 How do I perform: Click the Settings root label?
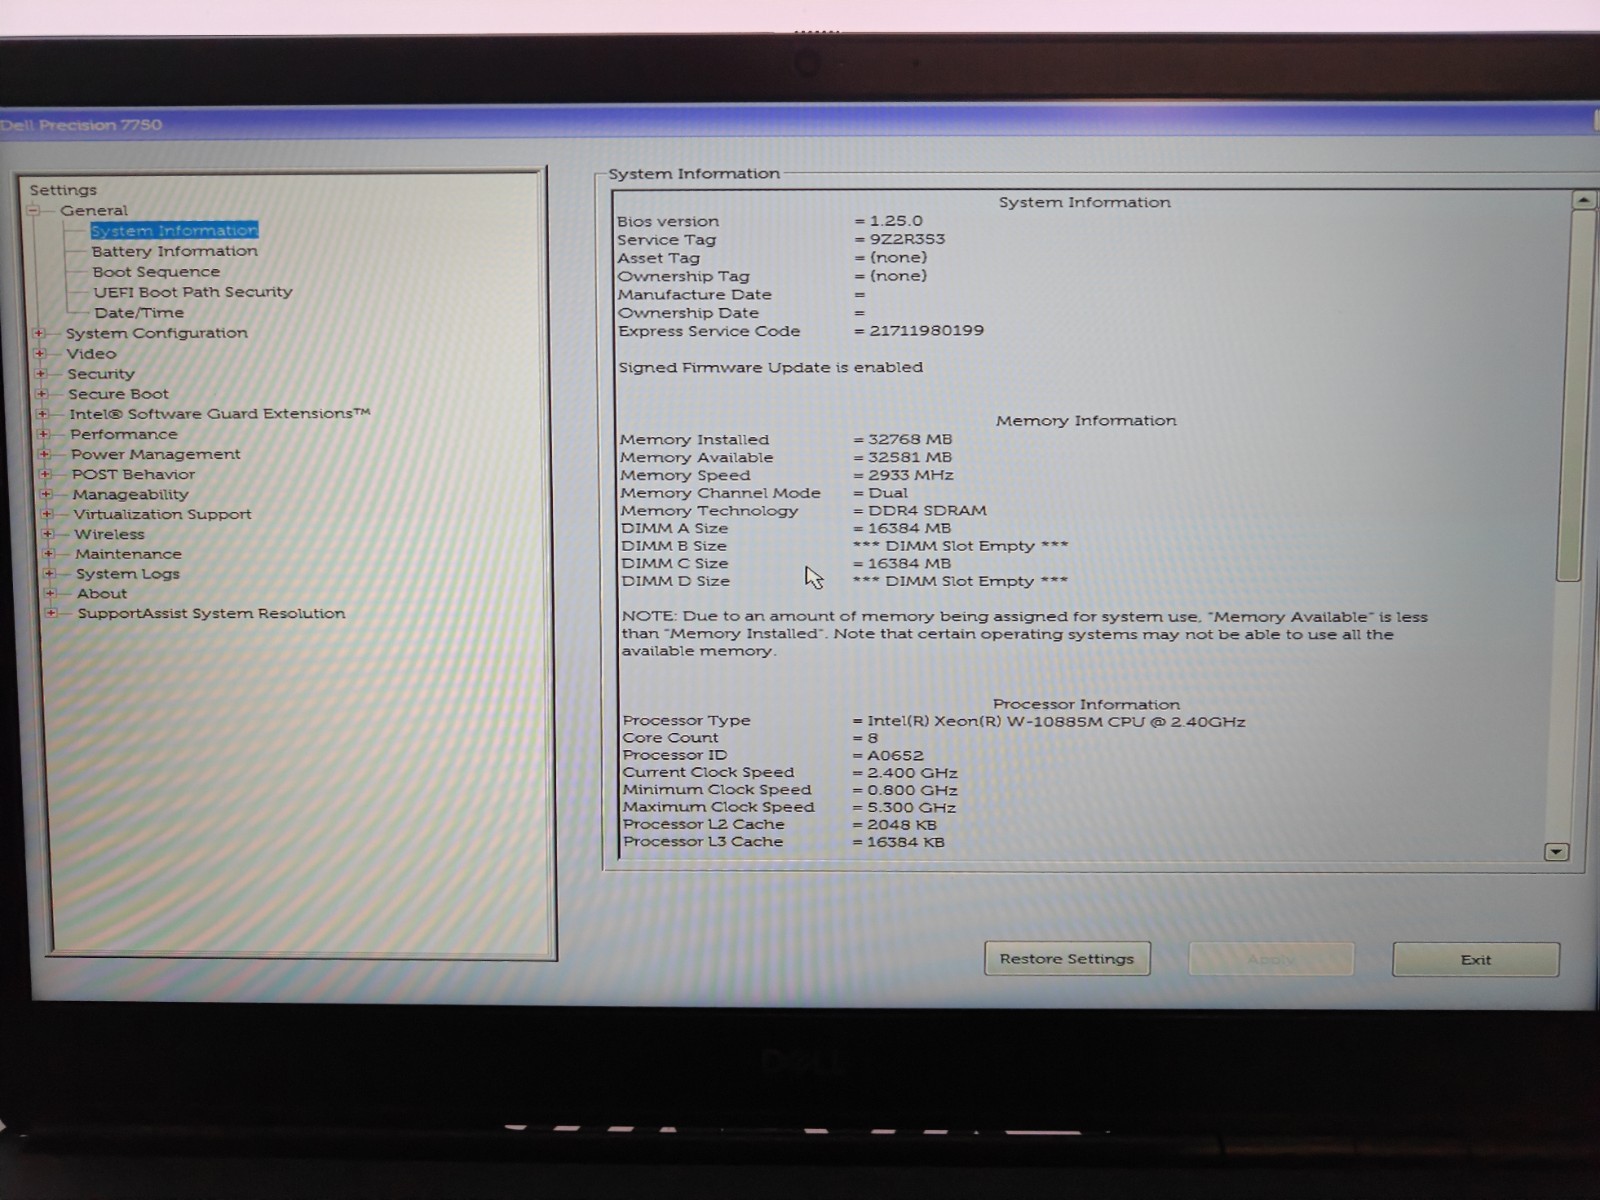63,190
